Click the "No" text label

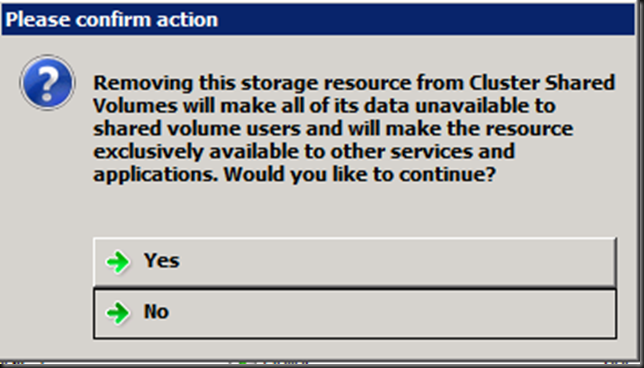[x=156, y=312]
